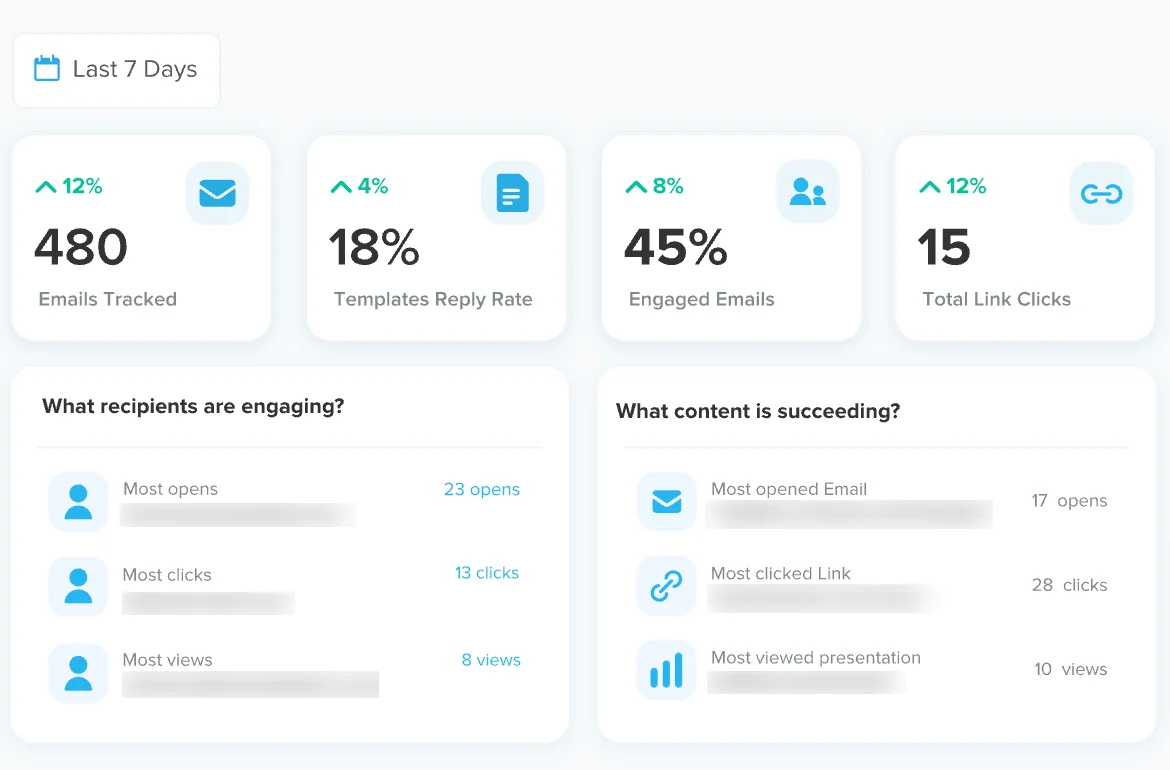This screenshot has width=1170, height=770.
Task: Open the 8 views link
Action: coord(490,660)
